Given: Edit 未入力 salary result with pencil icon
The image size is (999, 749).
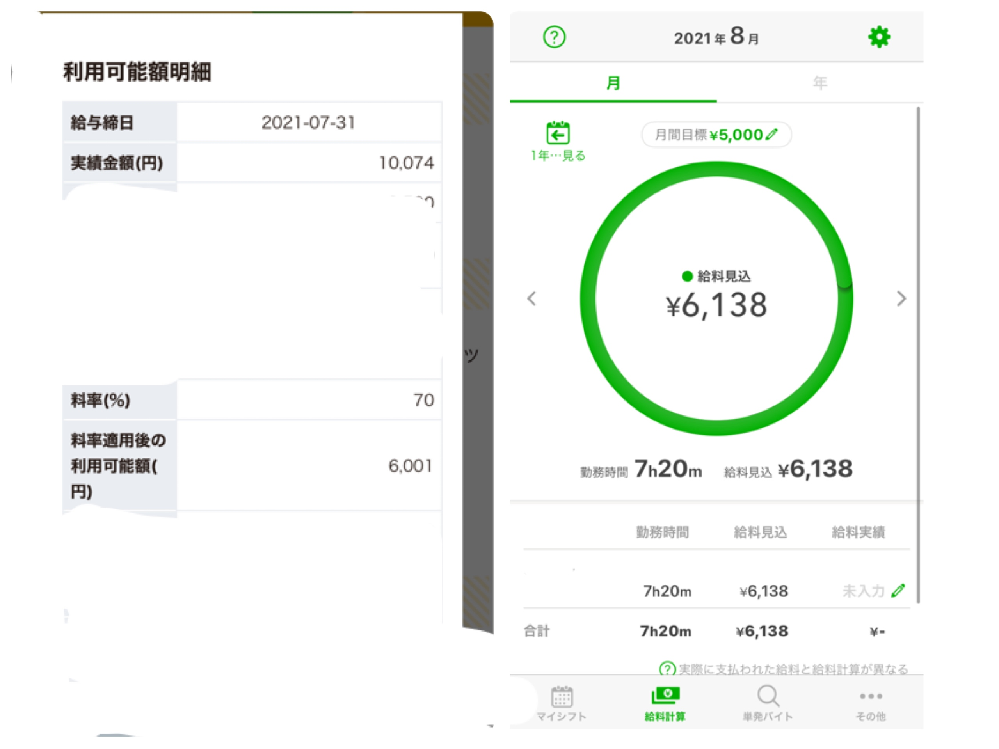Looking at the screenshot, I should [x=898, y=591].
